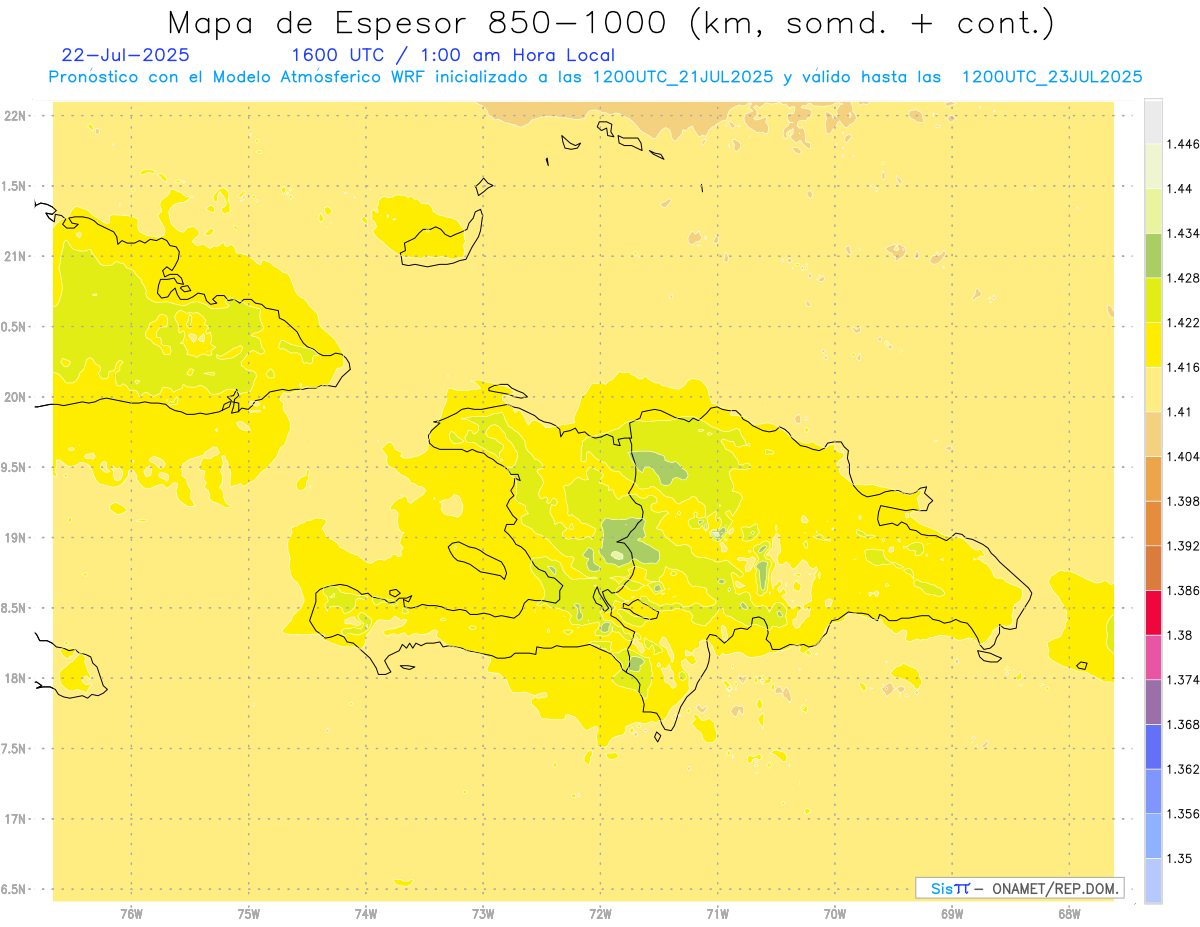
Task: Click the 73W longitude label
Action: pyautogui.click(x=483, y=913)
